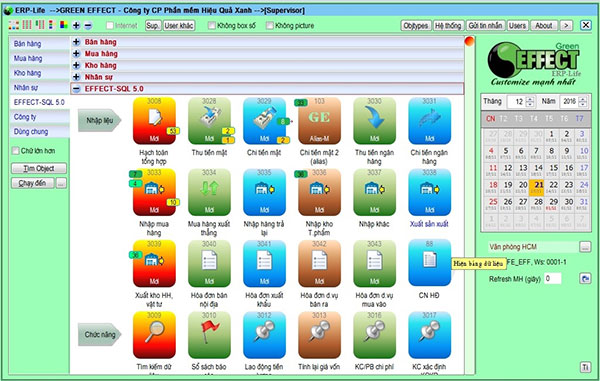Open Mua hàng xuất thẳng icon
This screenshot has height=381, width=600.
click(x=209, y=192)
